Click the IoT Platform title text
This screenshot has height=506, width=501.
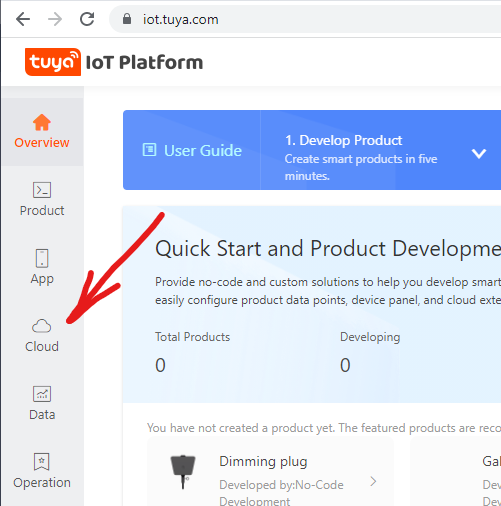[144, 62]
